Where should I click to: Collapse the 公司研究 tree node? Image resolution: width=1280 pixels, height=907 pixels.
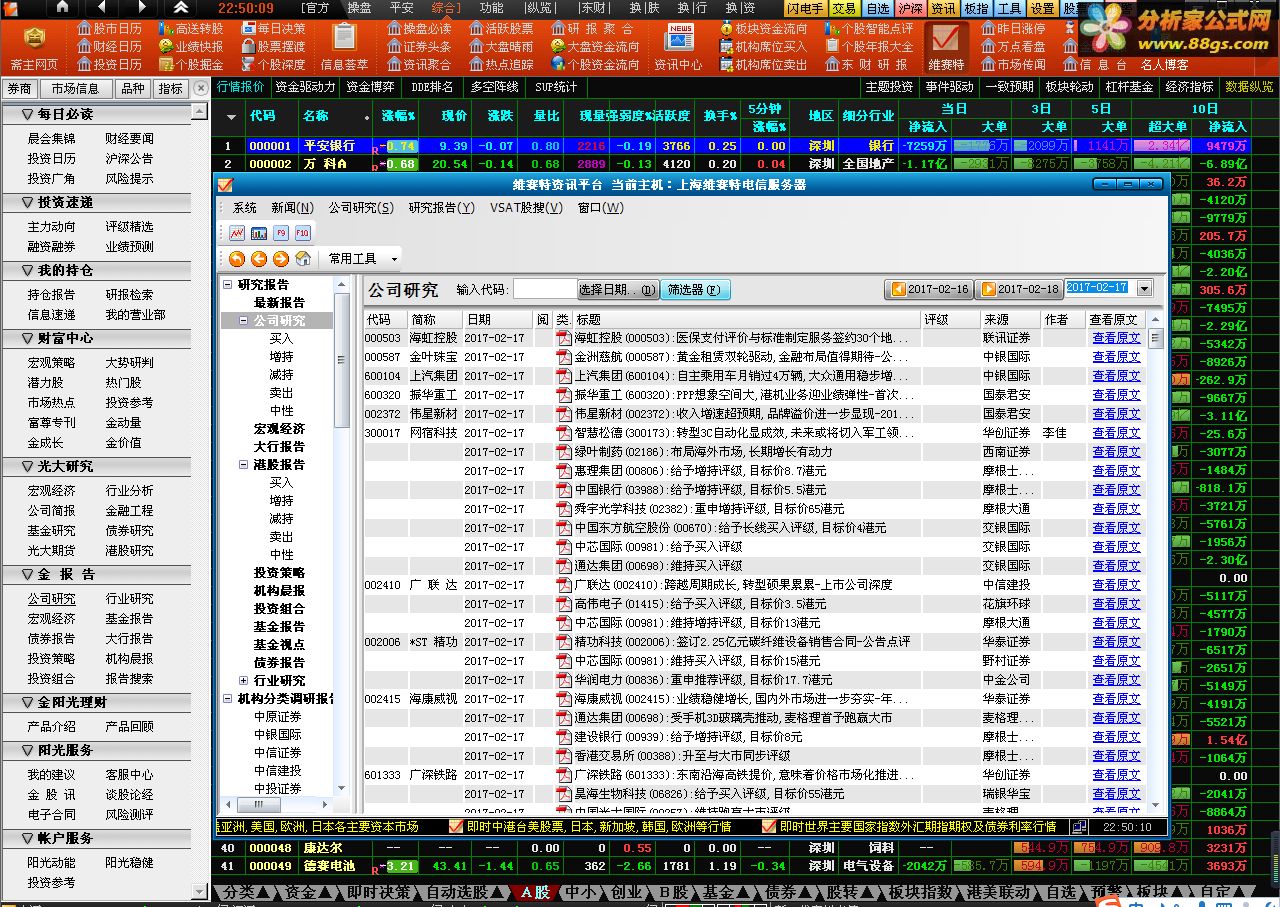point(243,321)
